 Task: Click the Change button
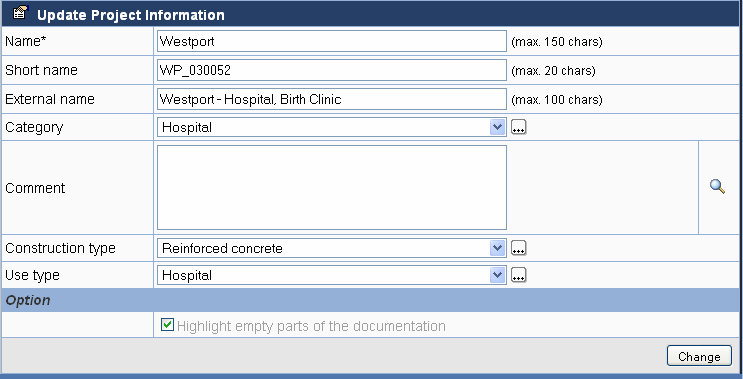699,356
